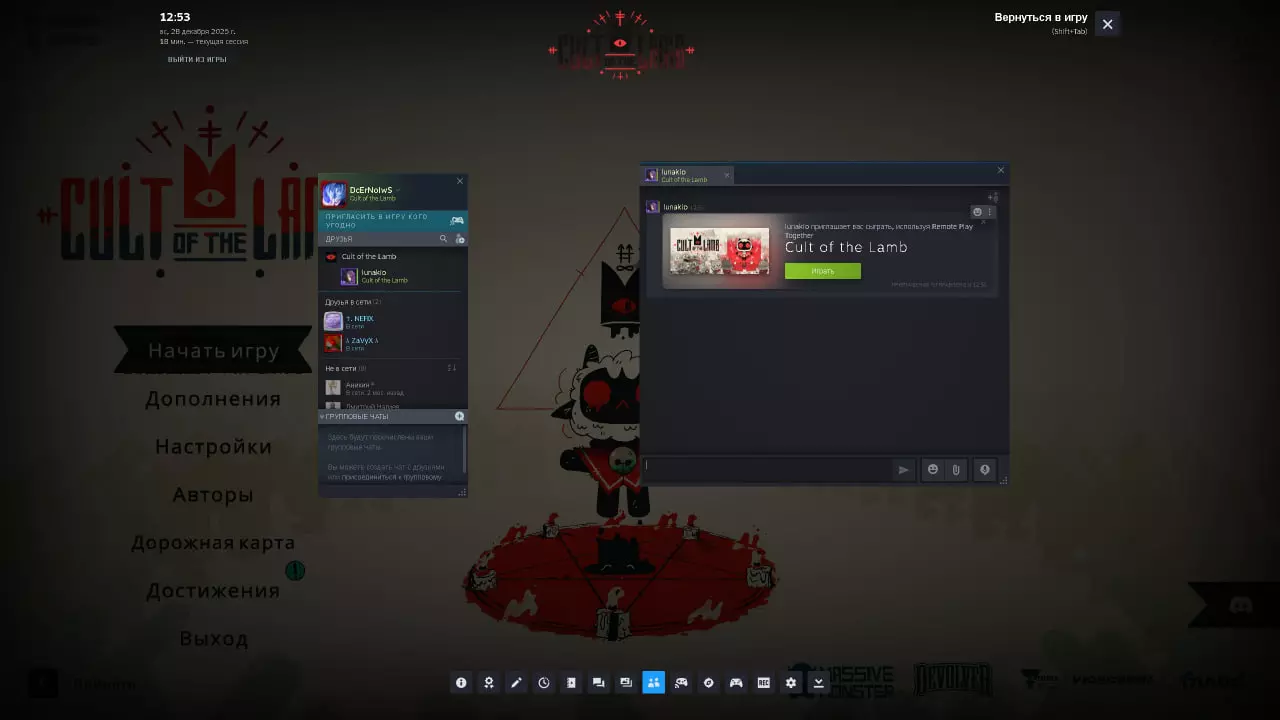
Task: Close the overlay with top-right X
Action: pyautogui.click(x=1107, y=24)
